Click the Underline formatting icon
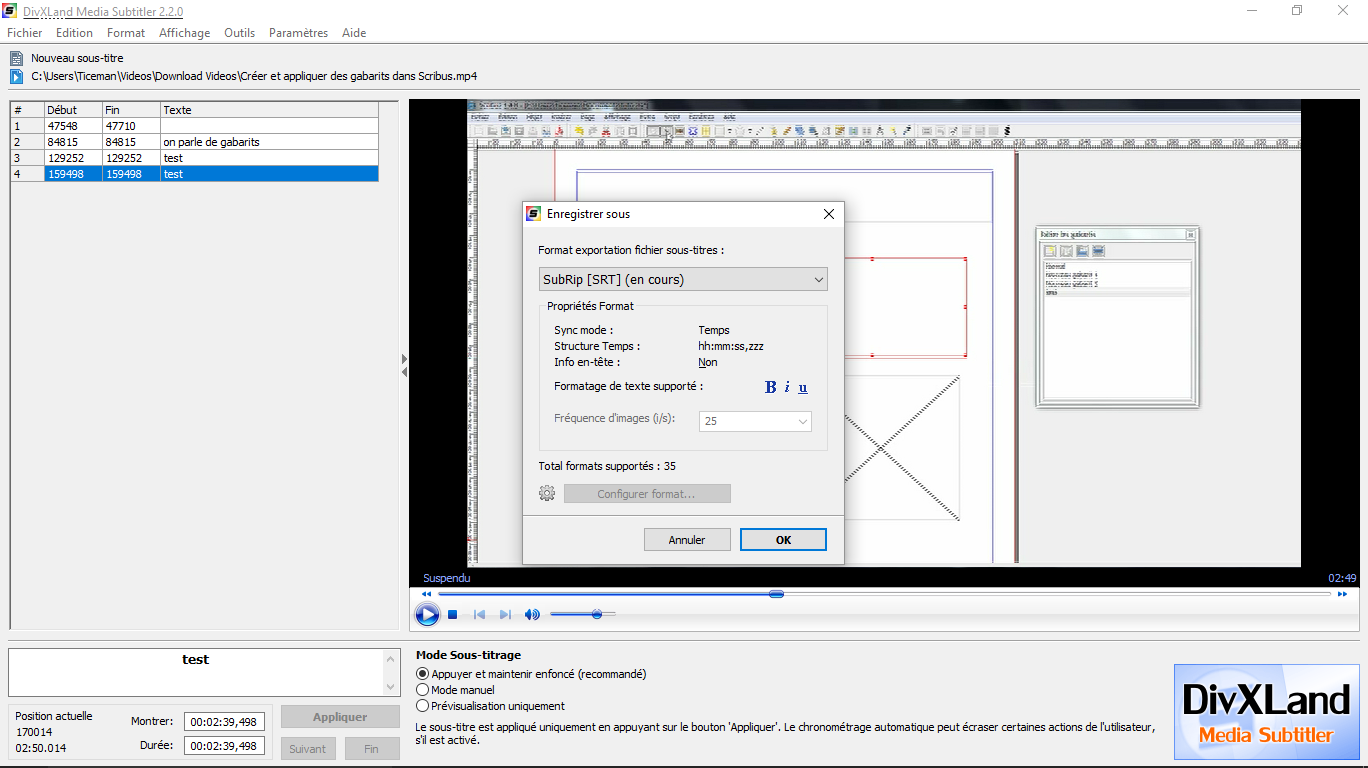This screenshot has height=768, width=1368. click(x=803, y=388)
